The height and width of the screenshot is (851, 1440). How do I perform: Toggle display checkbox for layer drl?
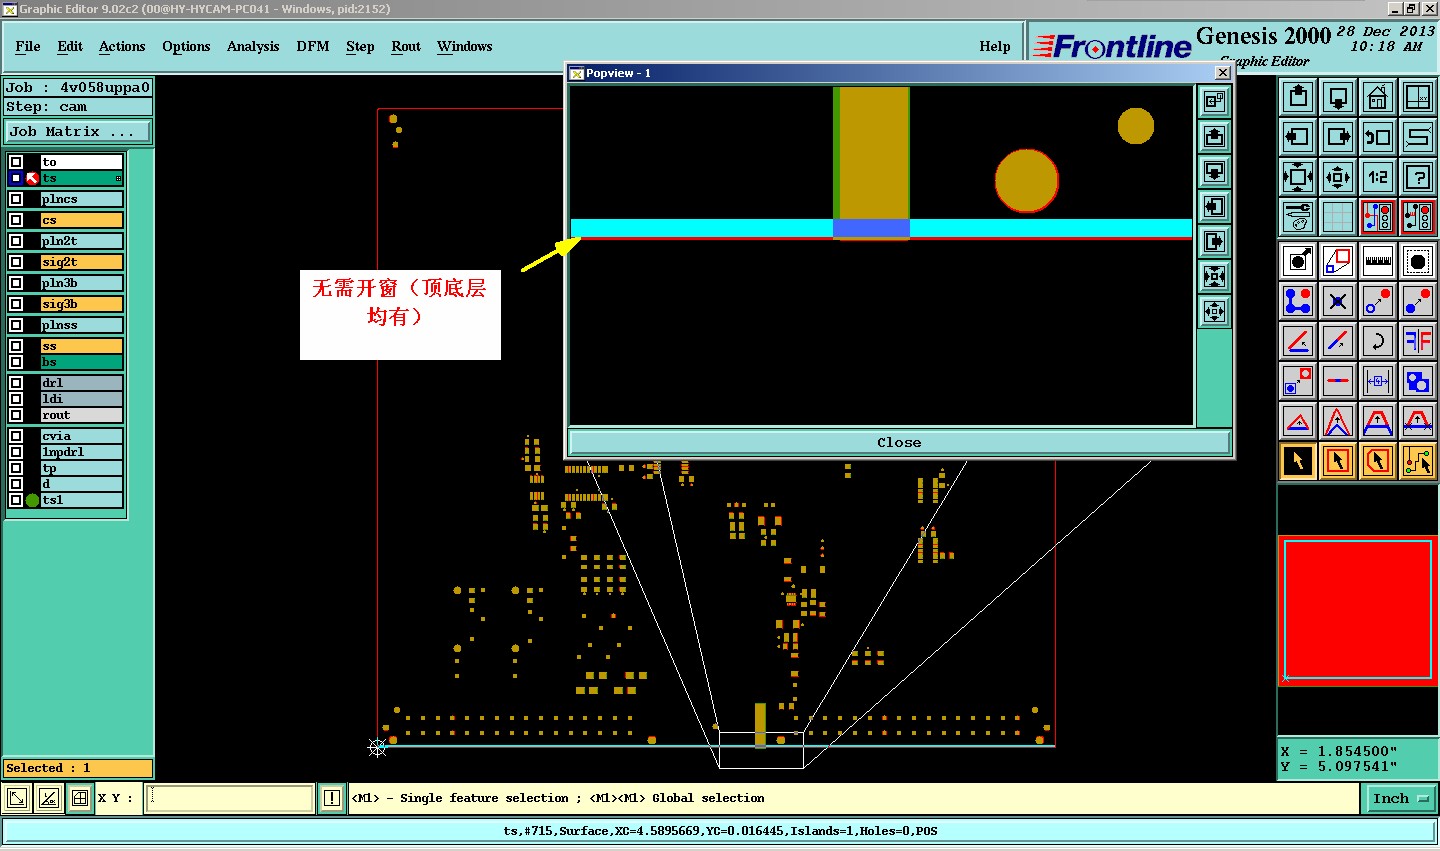point(16,383)
